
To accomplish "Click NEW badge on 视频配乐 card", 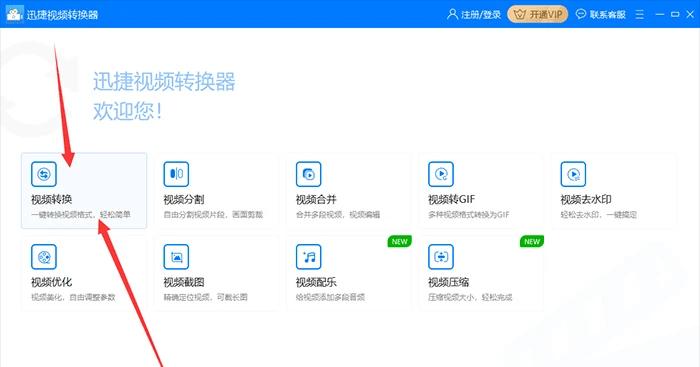I will (400, 242).
